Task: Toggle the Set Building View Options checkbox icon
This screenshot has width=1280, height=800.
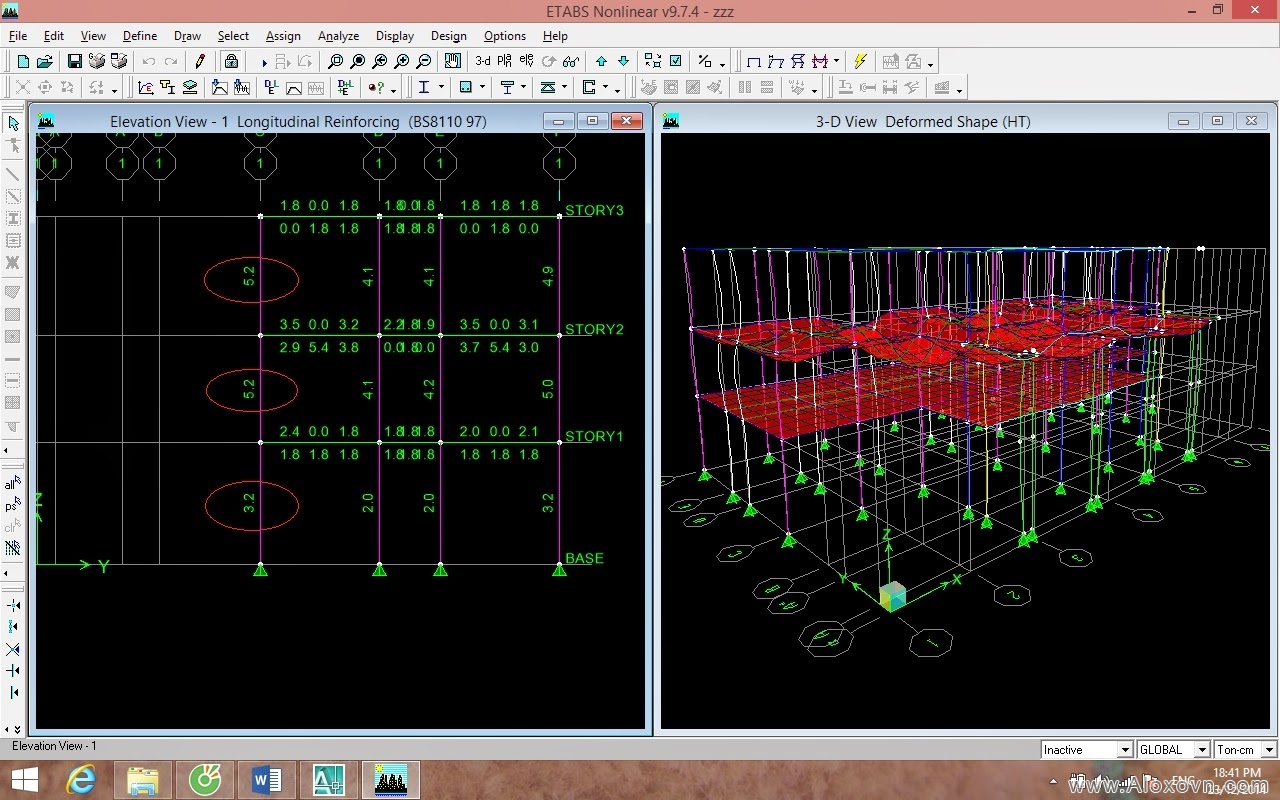Action: (676, 62)
